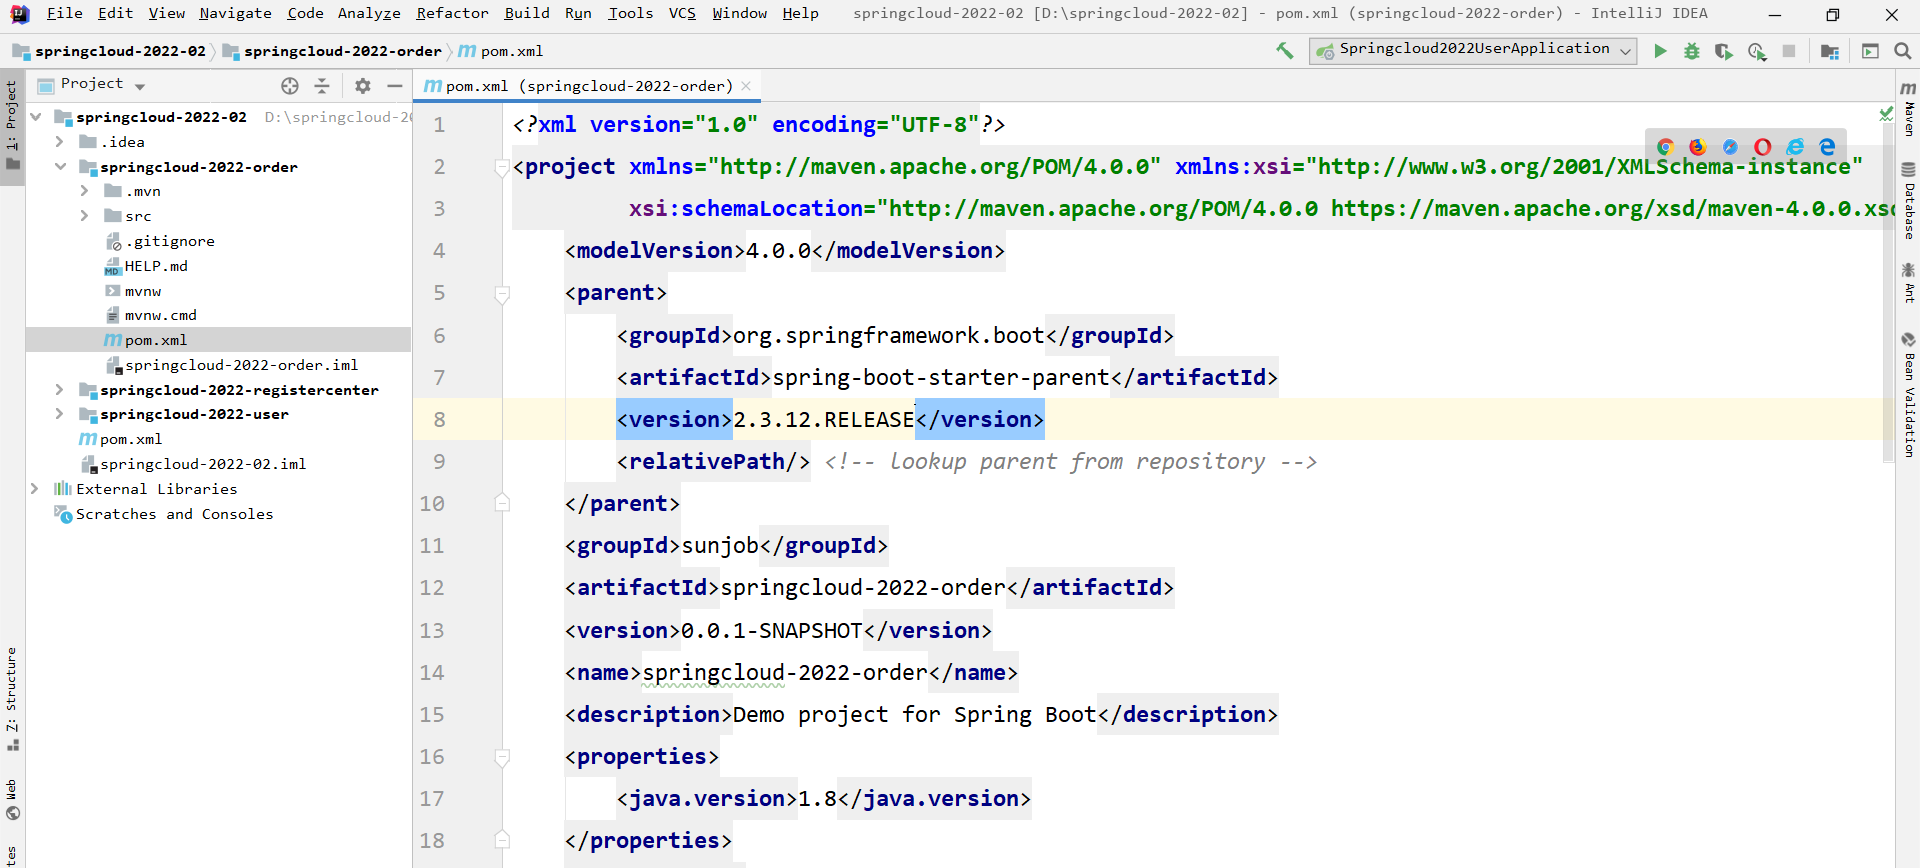This screenshot has width=1920, height=868.
Task: Select the pom.xml (springcloud-2022-order) editor tab
Action: pos(588,86)
